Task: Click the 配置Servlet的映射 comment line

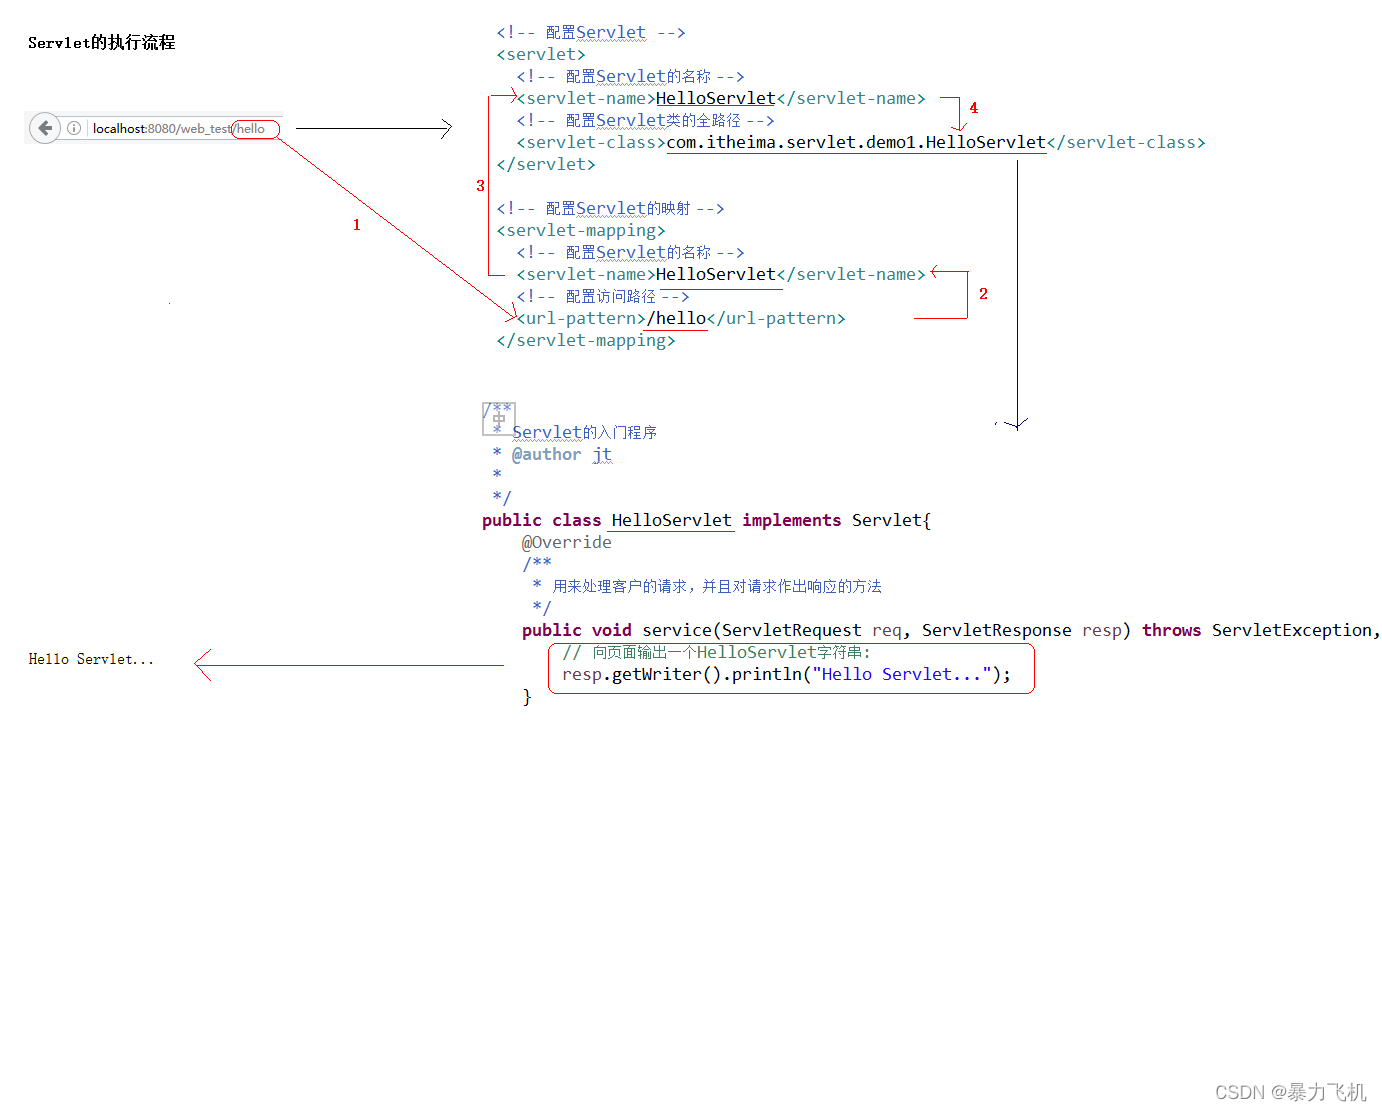Action: 610,208
